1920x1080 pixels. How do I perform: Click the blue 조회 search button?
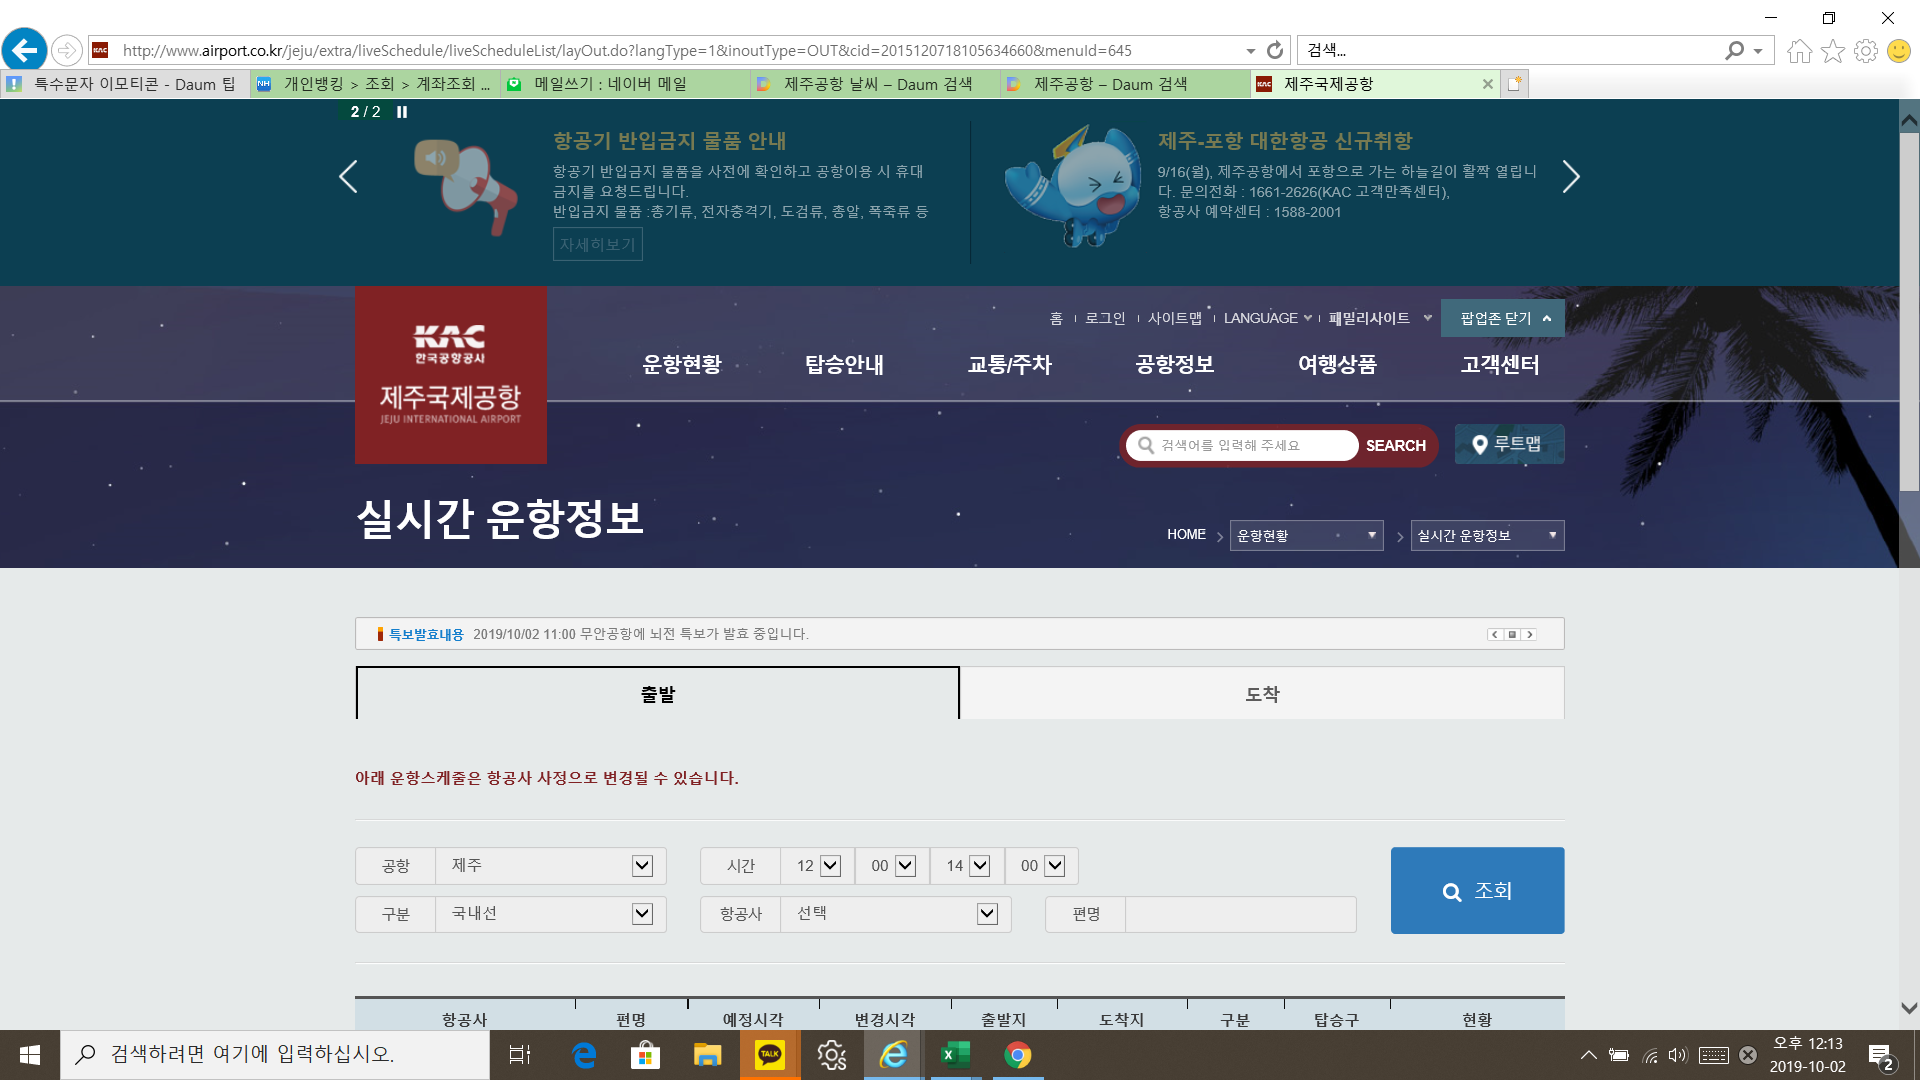[1477, 890]
